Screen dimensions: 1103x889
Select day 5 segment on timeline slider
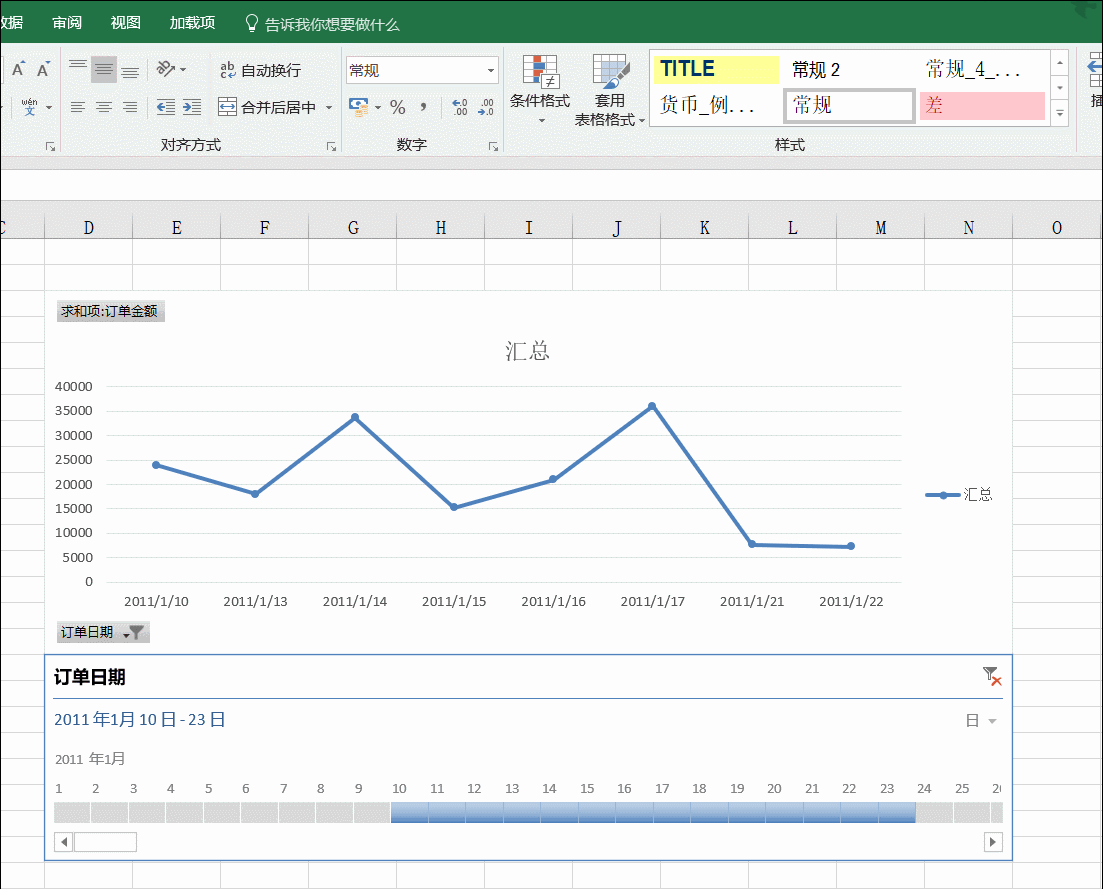[x=209, y=812]
